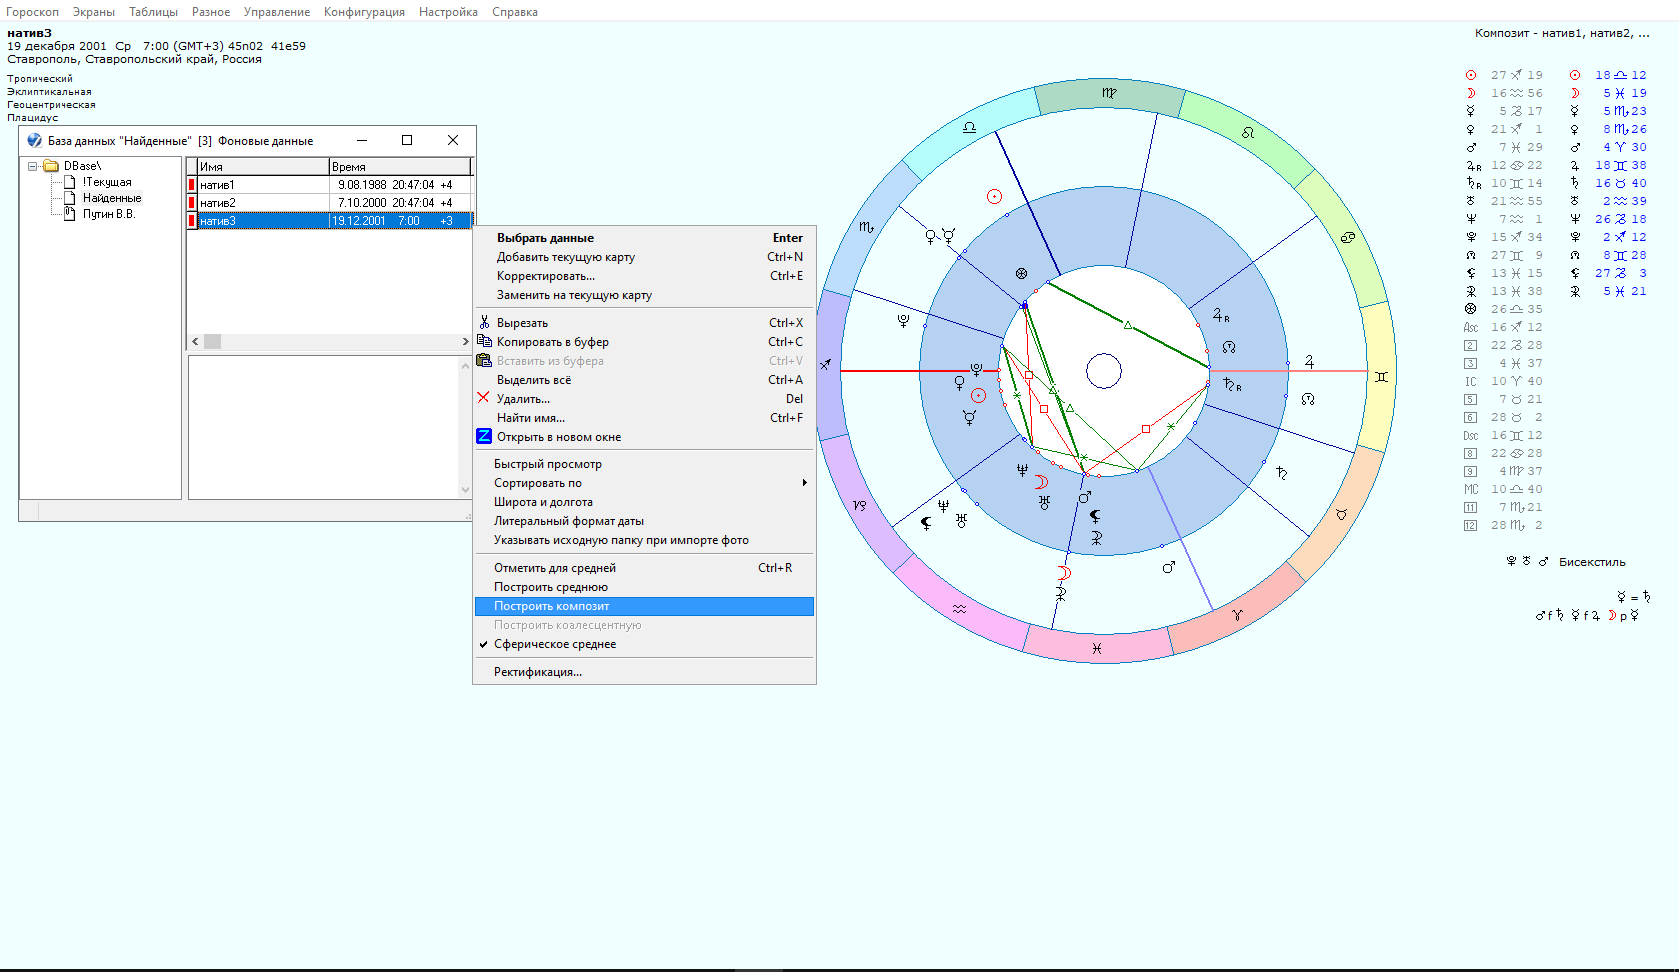The width and height of the screenshot is (1679, 972).
Task: Select the Найденные item in the tree
Action: click(112, 198)
